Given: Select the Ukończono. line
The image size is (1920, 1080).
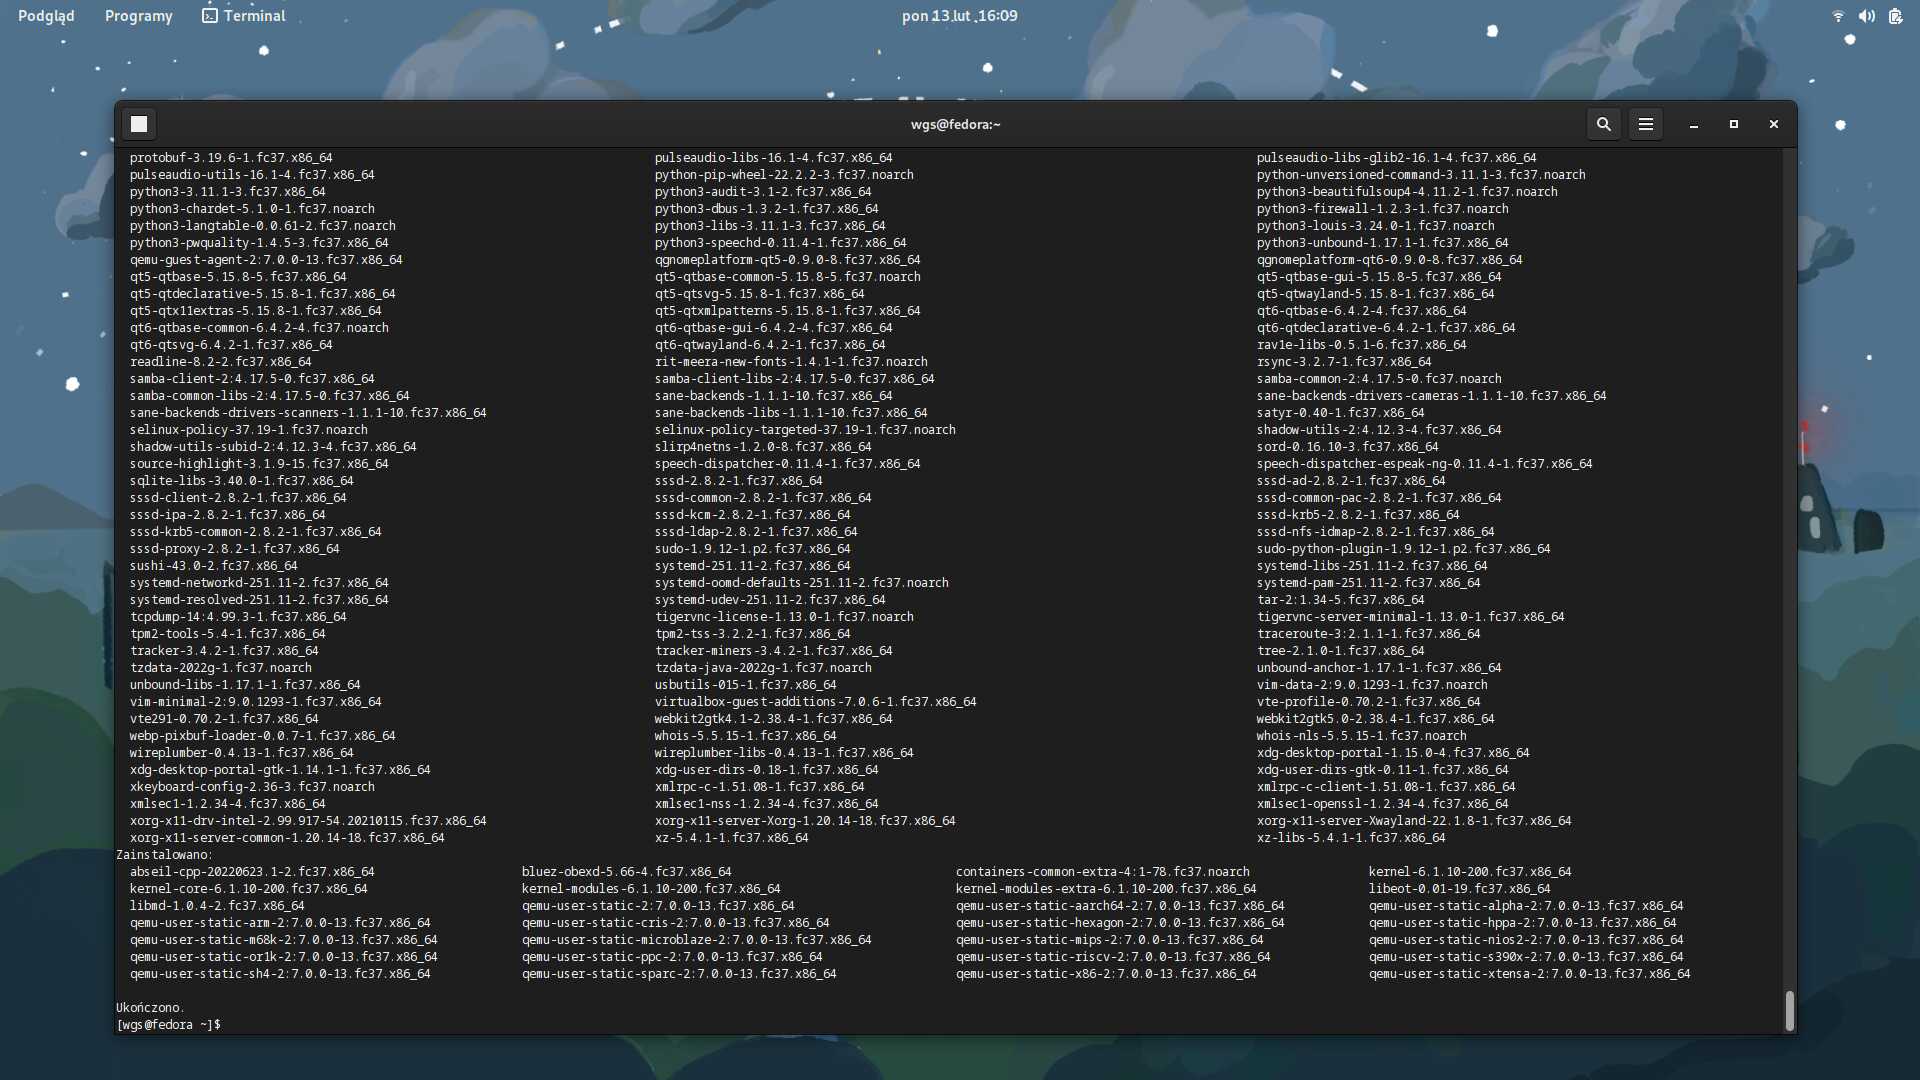Looking at the screenshot, I should tap(150, 1008).
